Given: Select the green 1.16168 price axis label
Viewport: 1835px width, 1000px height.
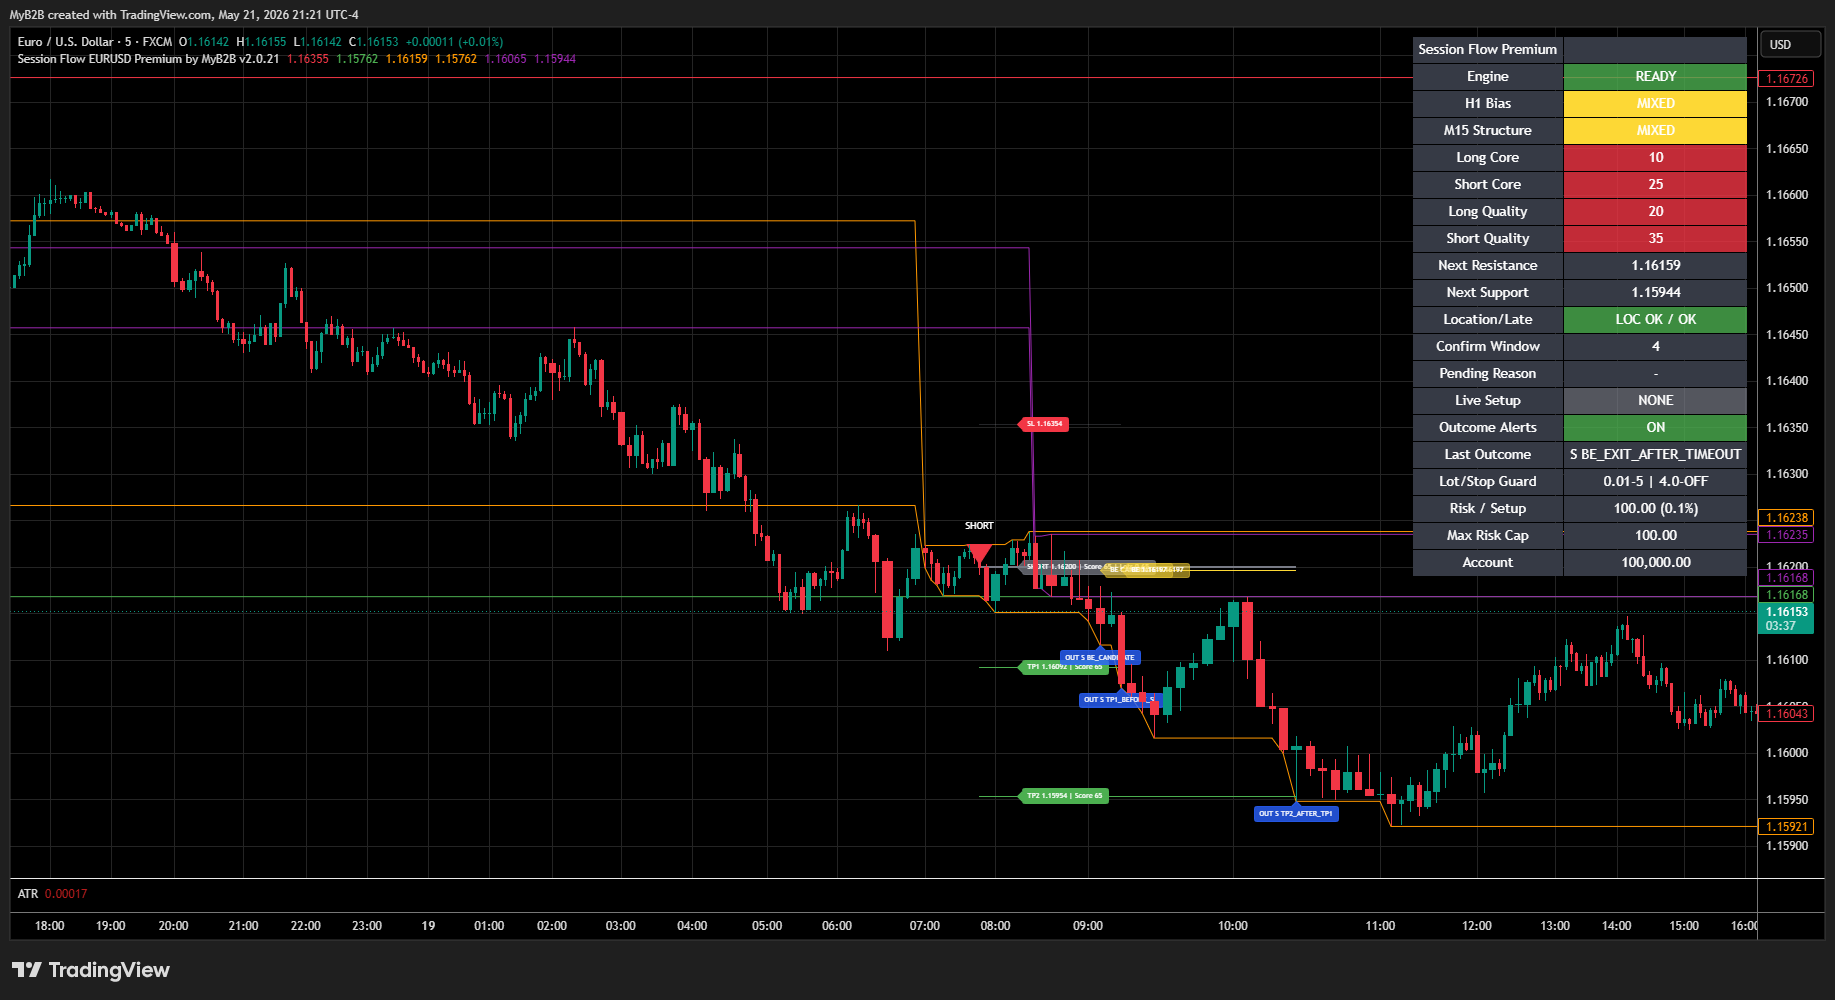Looking at the screenshot, I should point(1786,595).
